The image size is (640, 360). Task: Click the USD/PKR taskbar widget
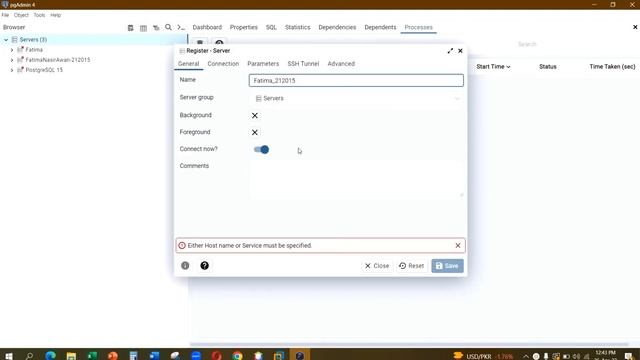[483, 356]
